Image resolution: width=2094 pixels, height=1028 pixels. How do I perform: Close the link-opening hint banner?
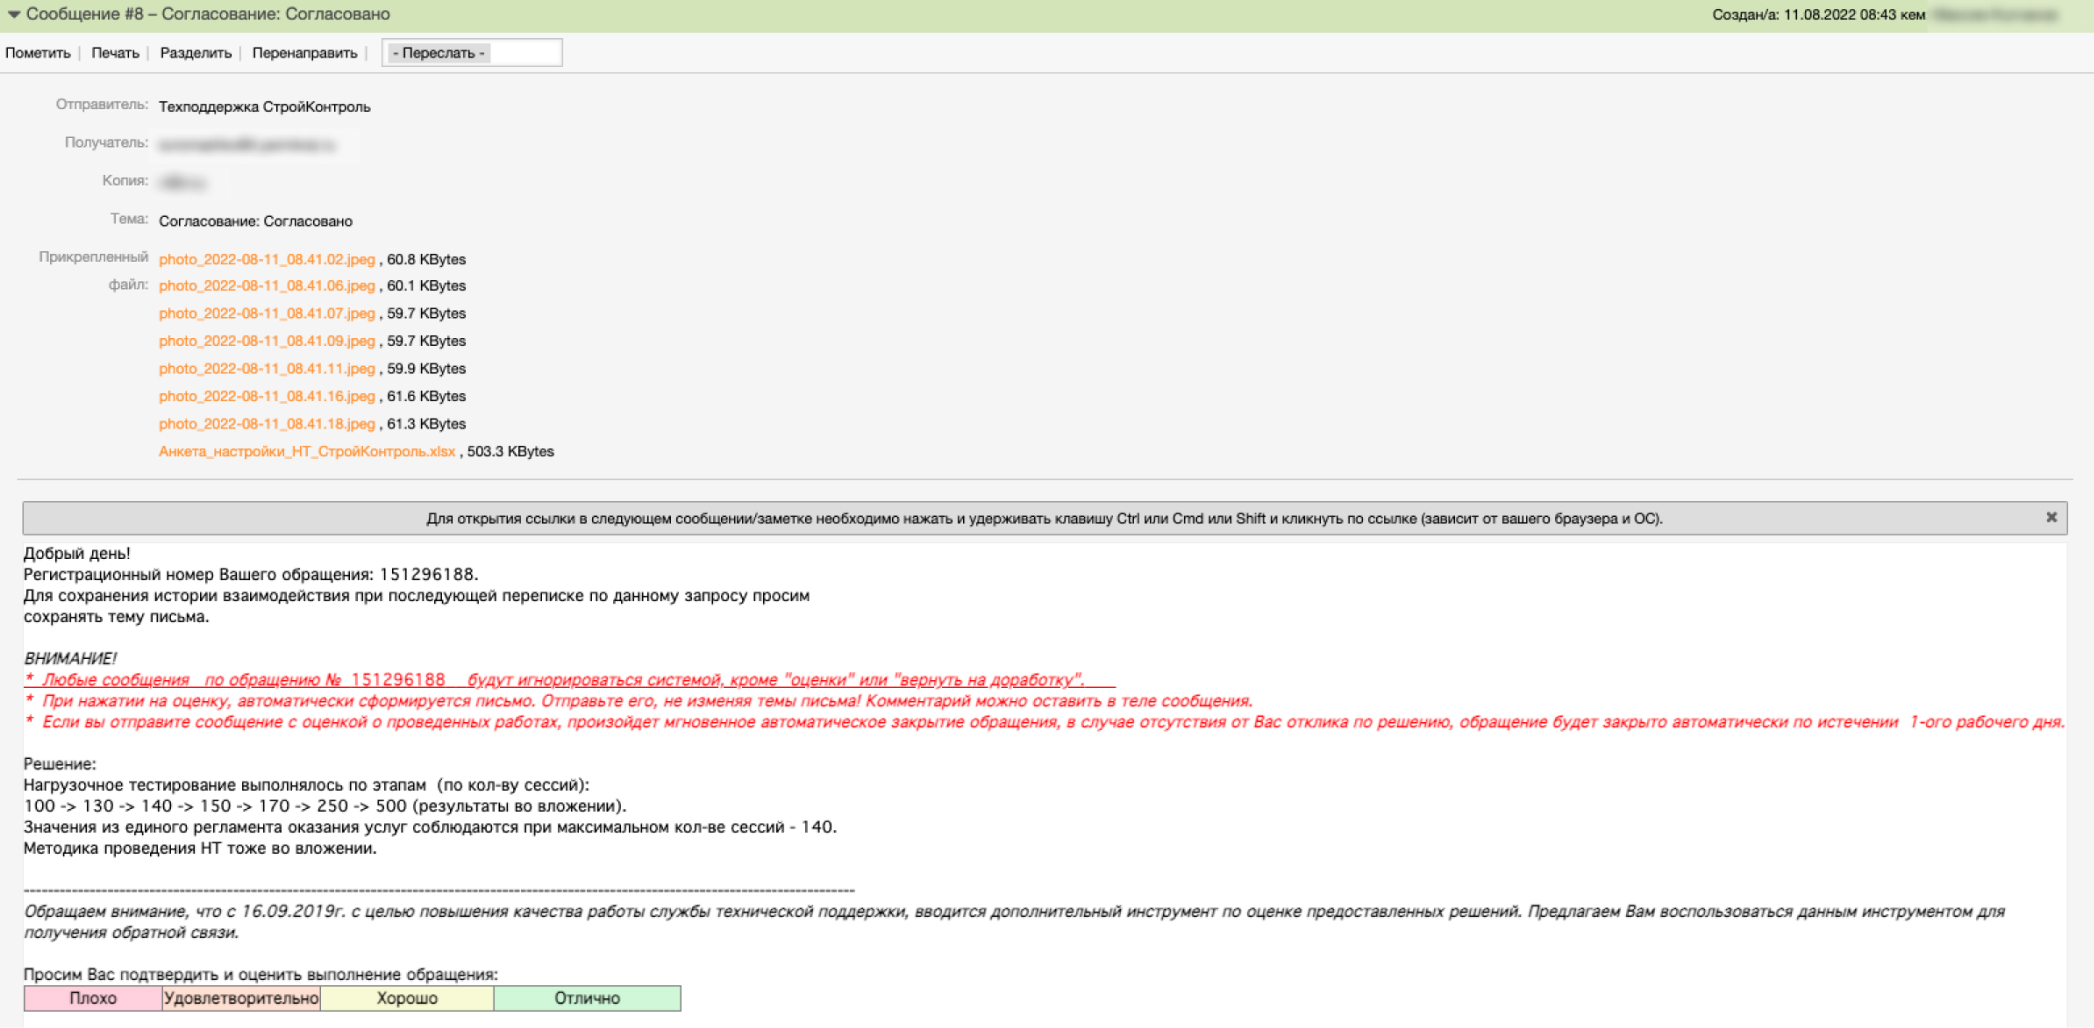[x=2051, y=517]
